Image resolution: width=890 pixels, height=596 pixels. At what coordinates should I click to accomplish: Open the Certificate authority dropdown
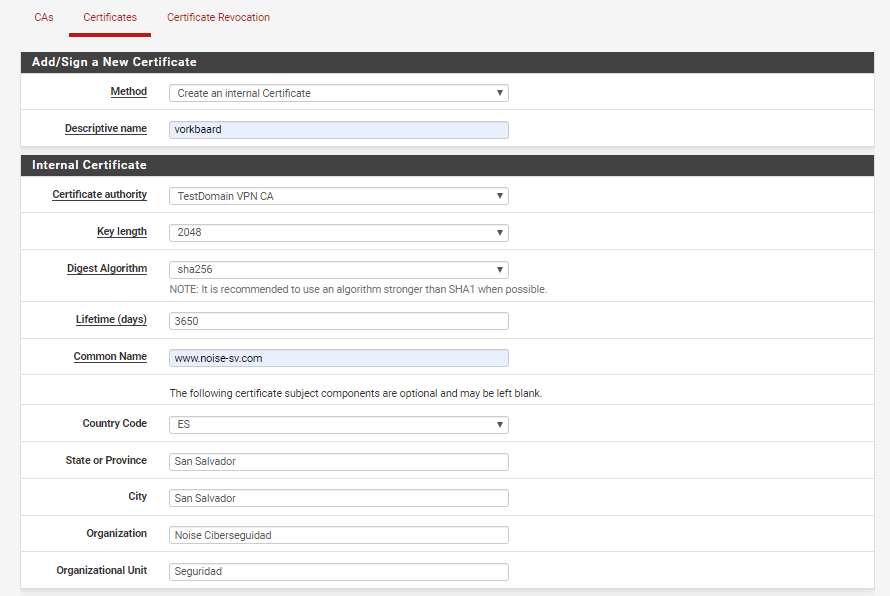tap(339, 196)
